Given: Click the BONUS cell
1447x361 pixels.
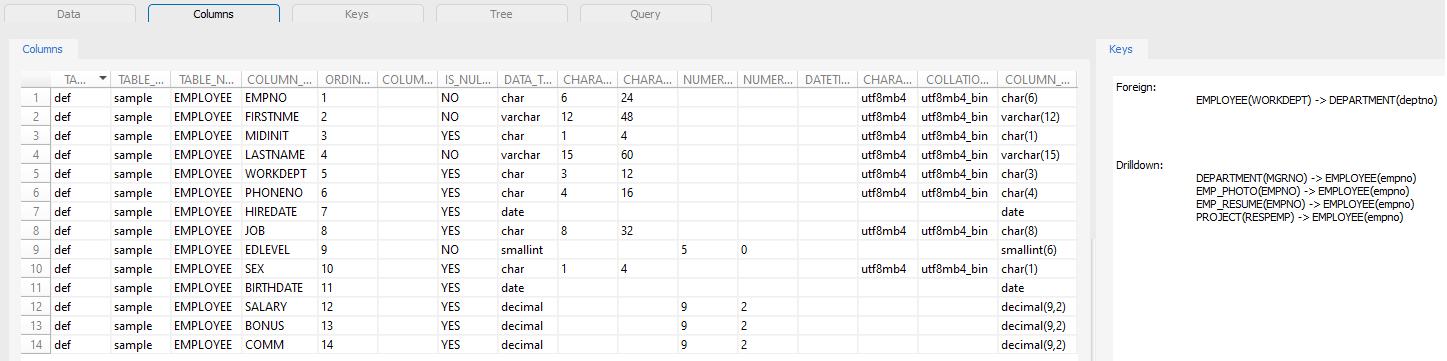Looking at the screenshot, I should [x=279, y=326].
